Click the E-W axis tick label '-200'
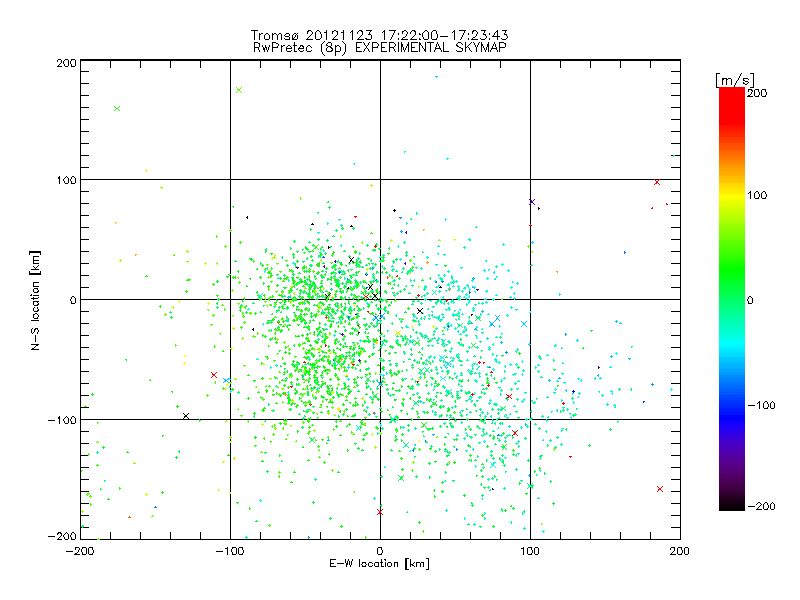Screen dimensions: 800x600 (x=80, y=551)
